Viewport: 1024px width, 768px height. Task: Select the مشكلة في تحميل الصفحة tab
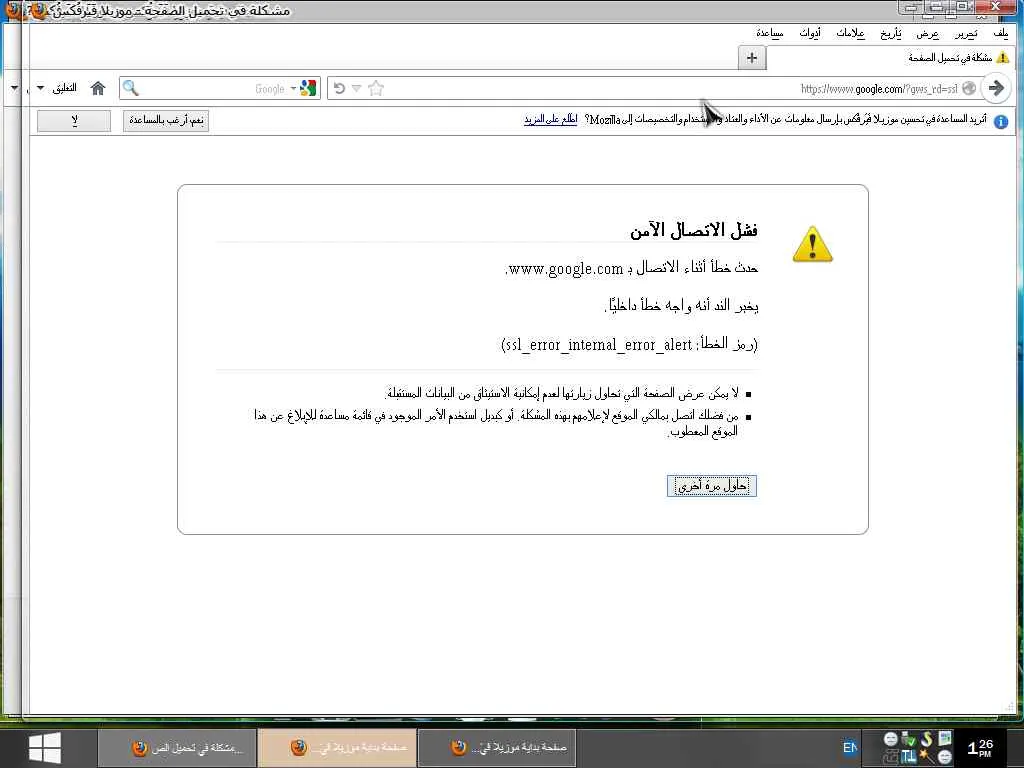(892, 58)
